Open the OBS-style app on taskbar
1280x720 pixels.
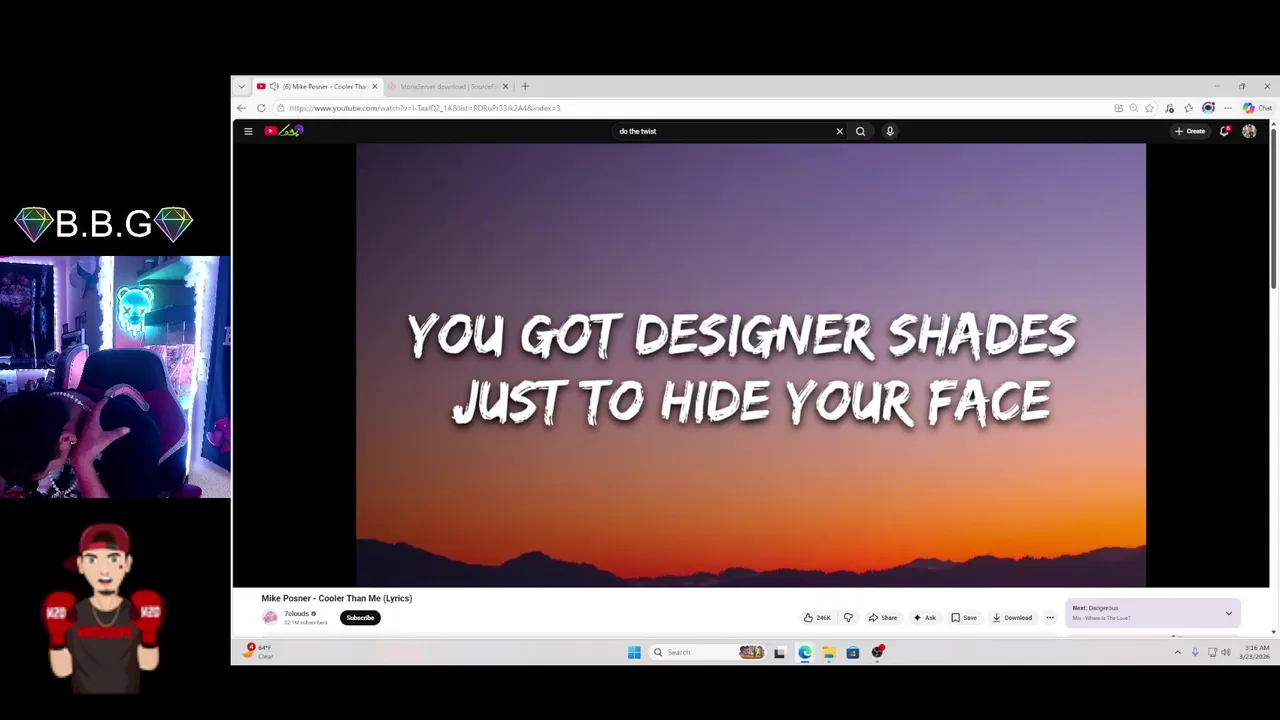[878, 652]
